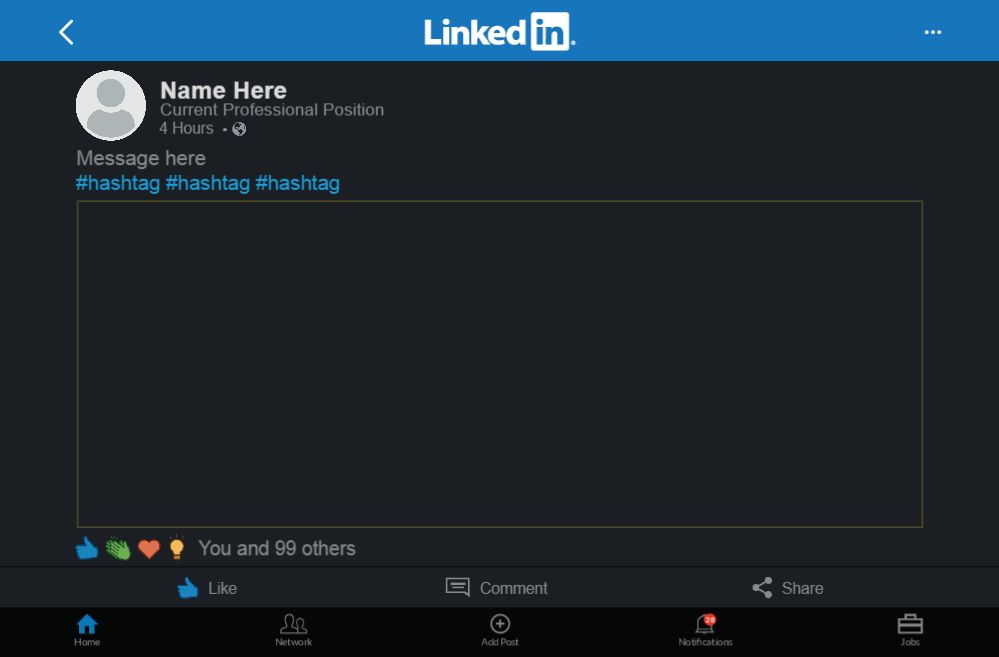Open the post image area
The height and width of the screenshot is (657, 999).
(x=499, y=364)
